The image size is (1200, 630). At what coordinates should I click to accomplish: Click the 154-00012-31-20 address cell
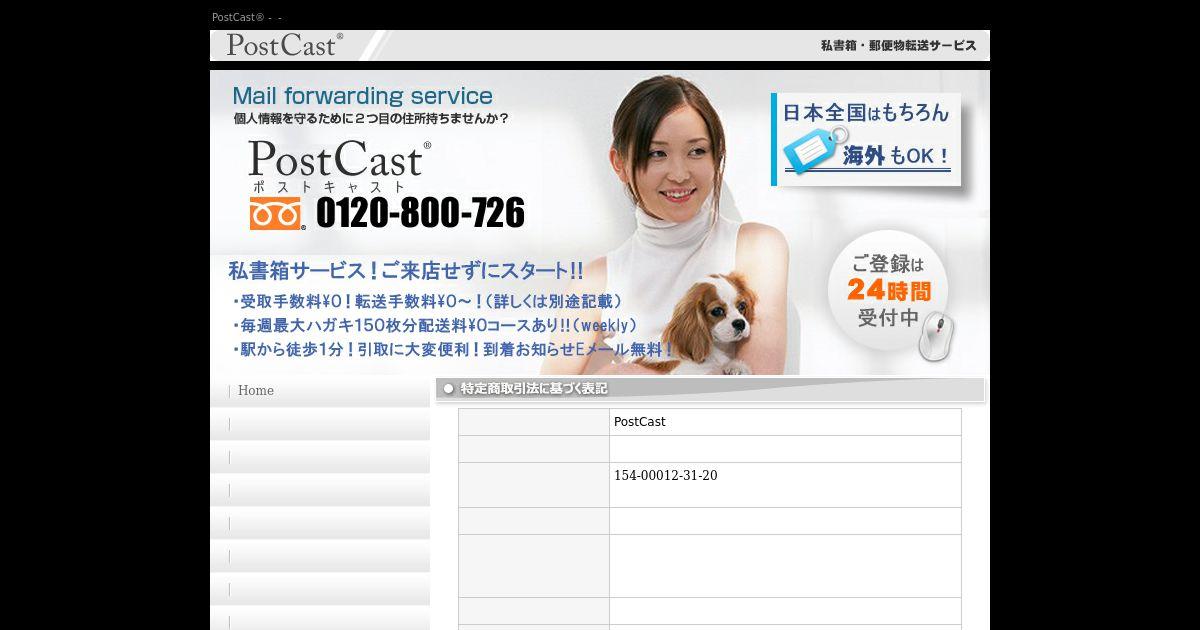coord(785,485)
